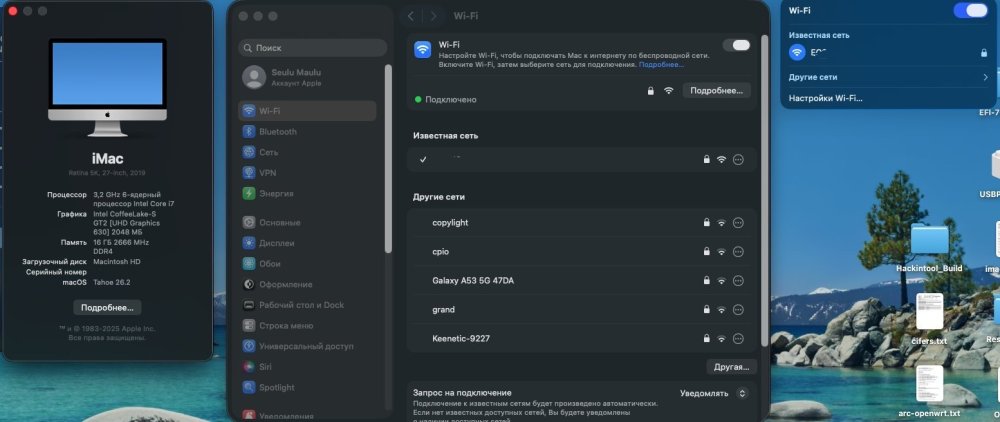Open more options for Keenetic-9227 network
This screenshot has height=422, width=1000.
point(738,338)
